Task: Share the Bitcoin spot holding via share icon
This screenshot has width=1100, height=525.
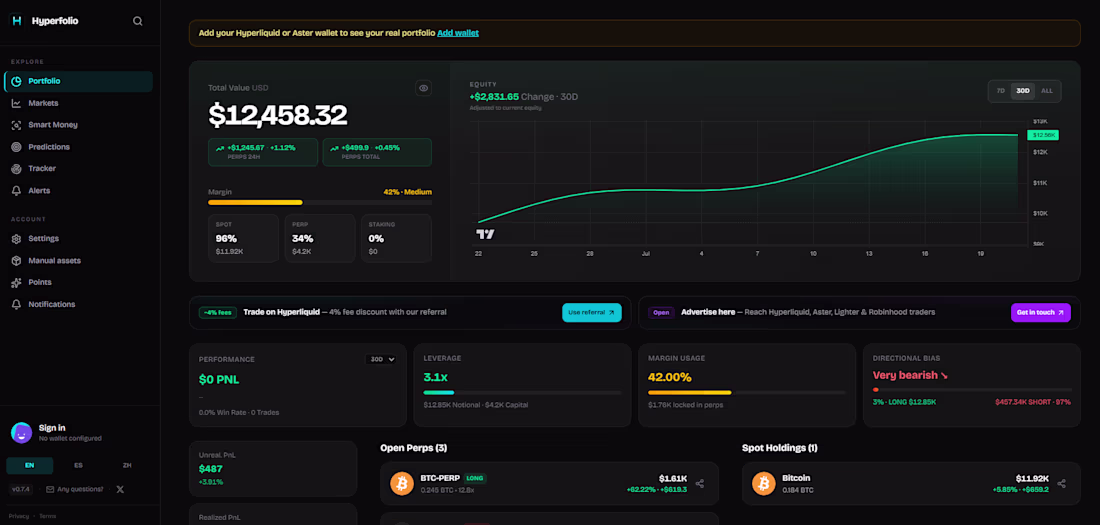Action: 1061,484
